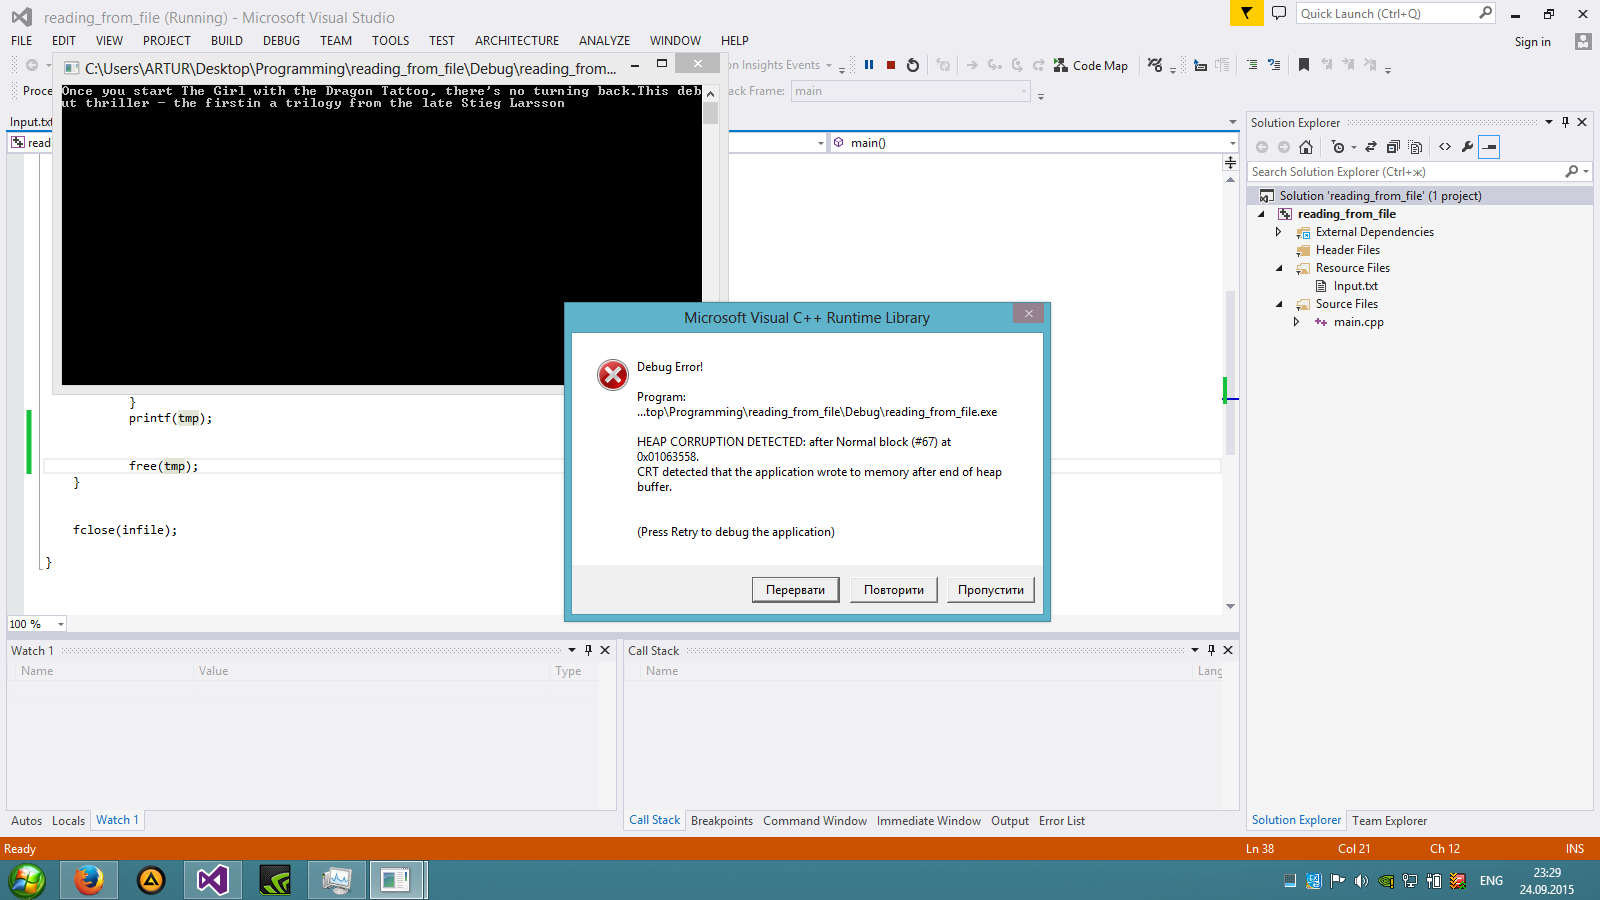This screenshot has height=900, width=1600.
Task: Click the Перервати (Abort) button
Action: coord(795,590)
